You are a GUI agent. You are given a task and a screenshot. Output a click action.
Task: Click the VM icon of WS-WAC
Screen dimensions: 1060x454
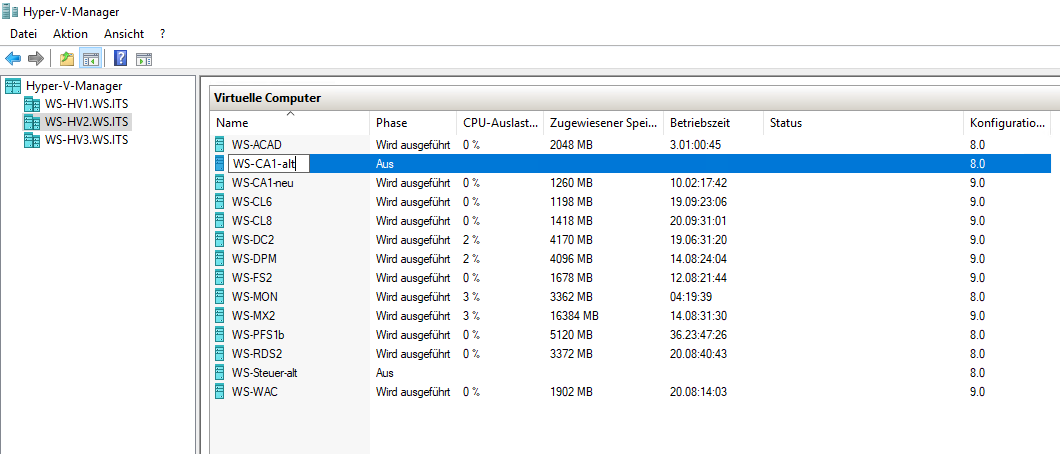click(x=219, y=391)
